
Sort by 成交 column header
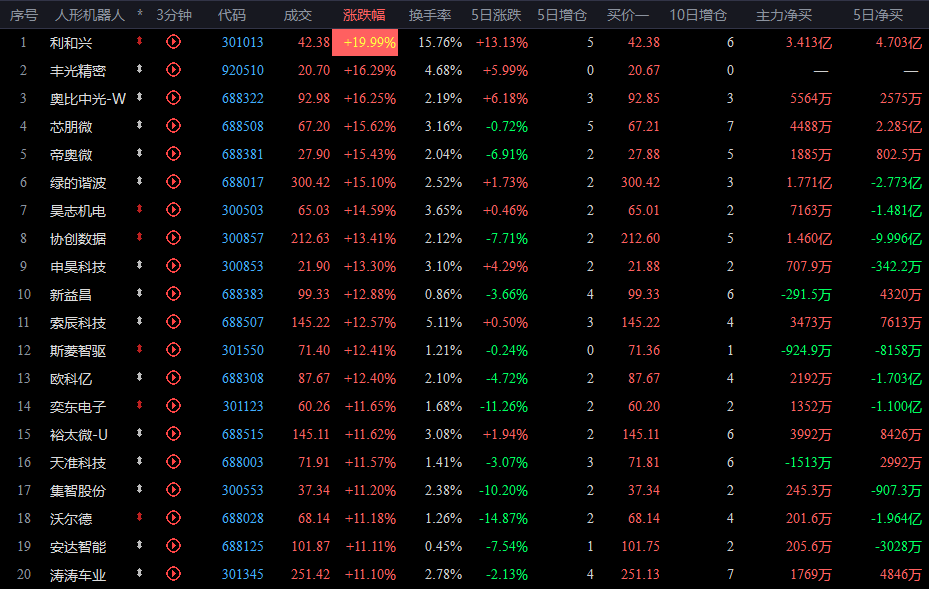tap(297, 15)
